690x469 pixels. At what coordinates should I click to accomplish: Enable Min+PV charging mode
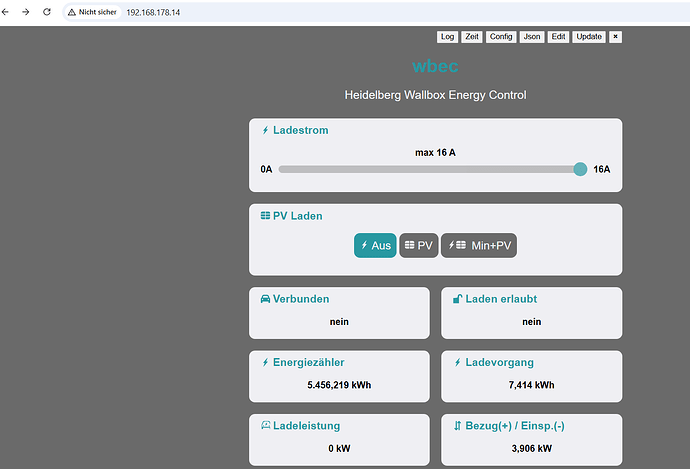(478, 245)
